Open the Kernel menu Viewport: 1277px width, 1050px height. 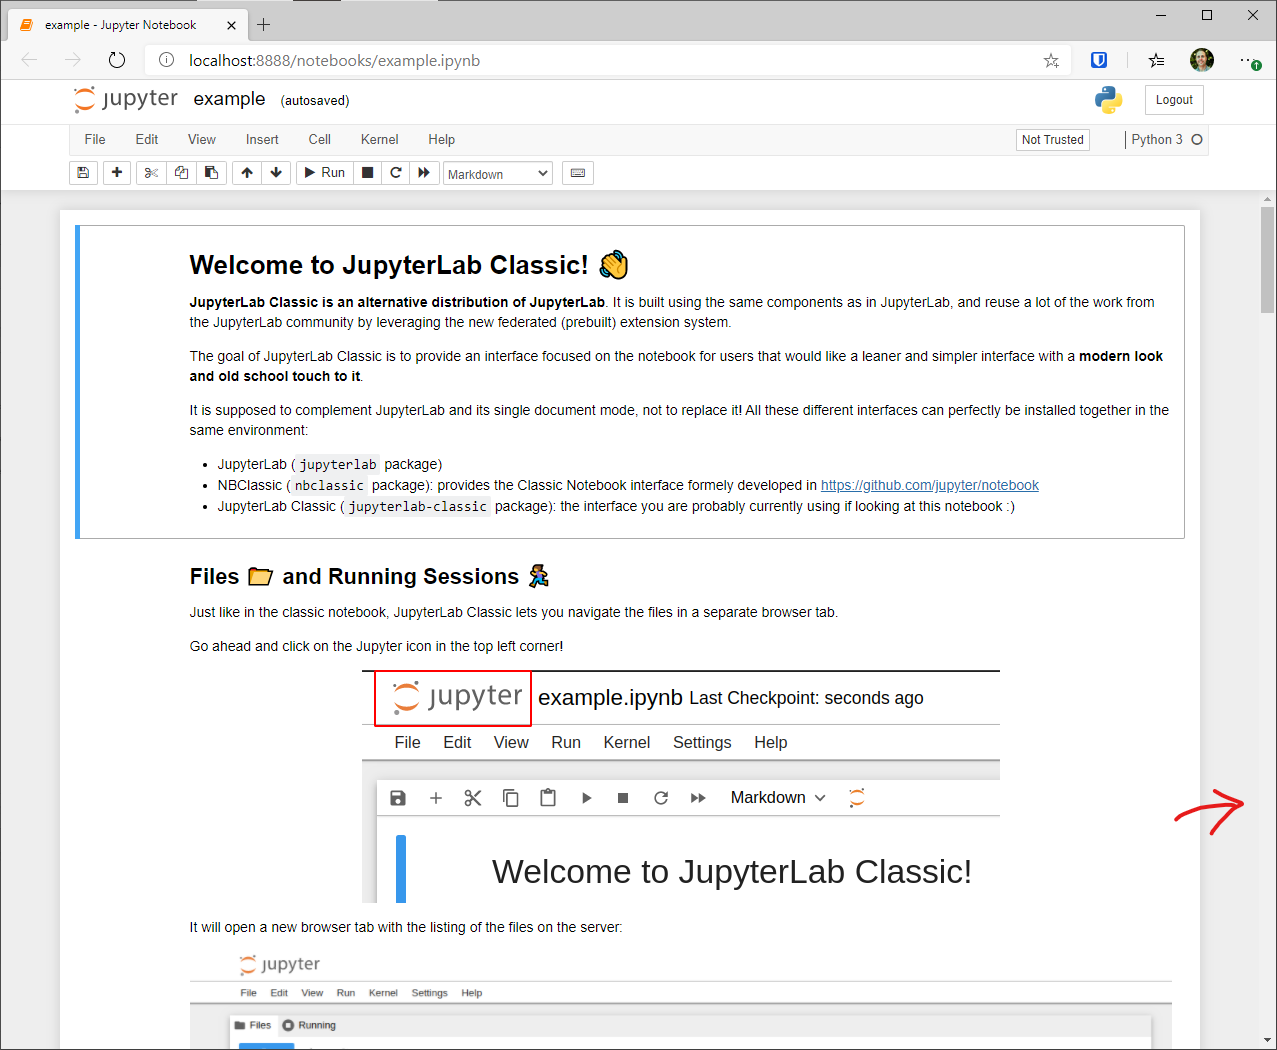[380, 140]
